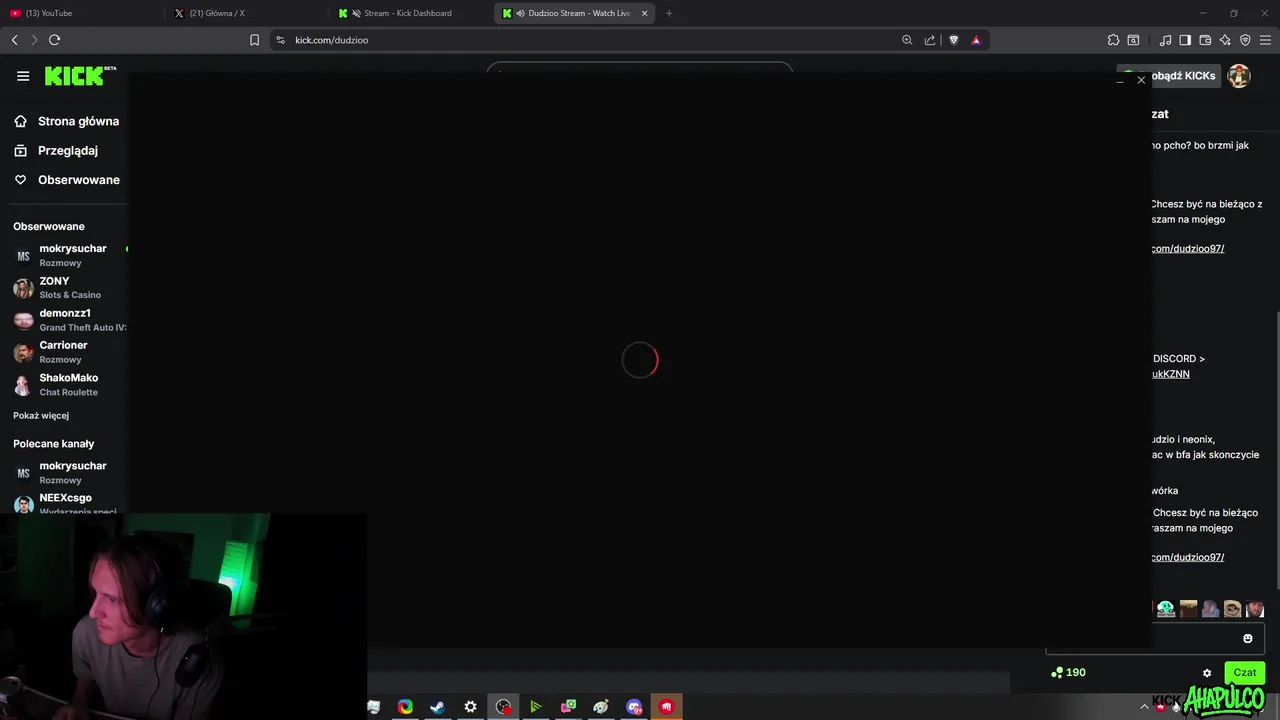Open the media playlist music note icon
This screenshot has width=1280, height=720.
click(1165, 40)
